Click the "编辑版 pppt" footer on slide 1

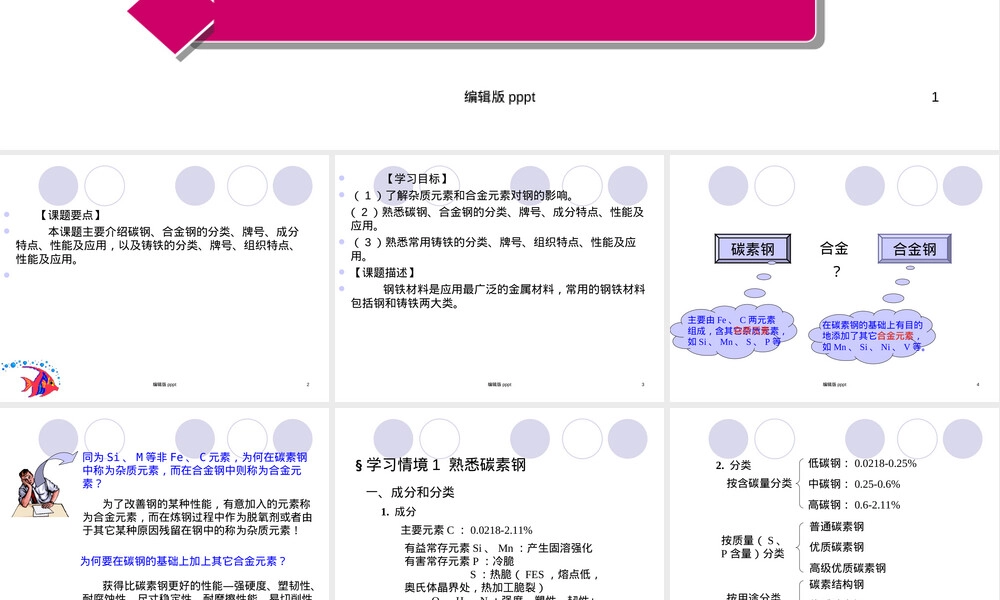point(499,97)
